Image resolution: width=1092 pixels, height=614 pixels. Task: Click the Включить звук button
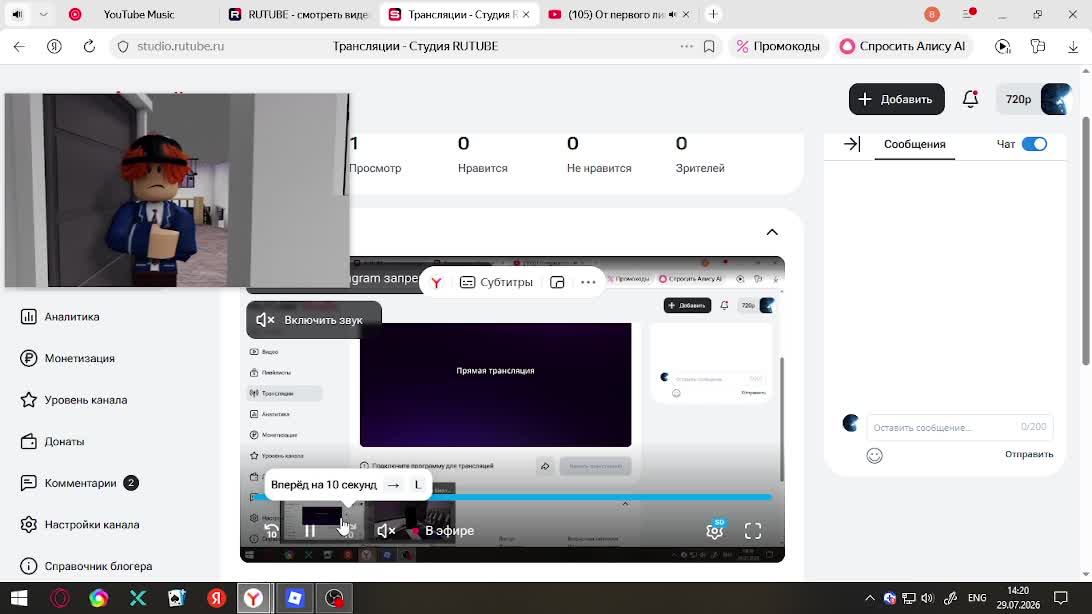point(314,320)
